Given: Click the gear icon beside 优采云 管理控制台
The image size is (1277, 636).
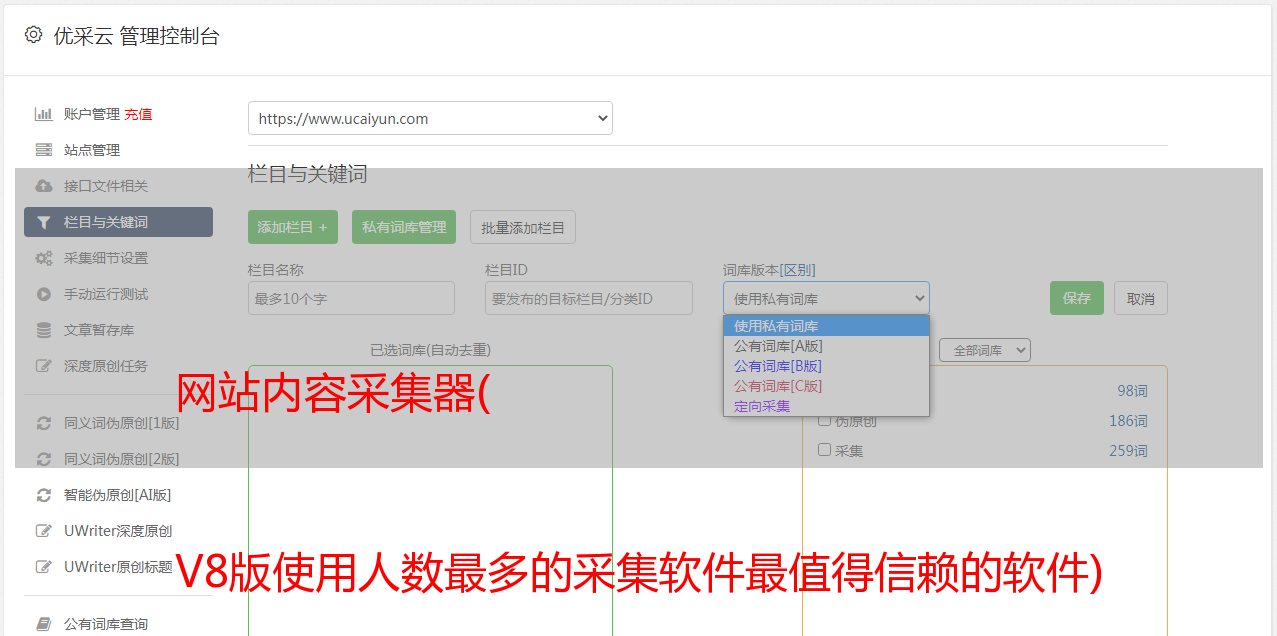Looking at the screenshot, I should click(x=34, y=35).
